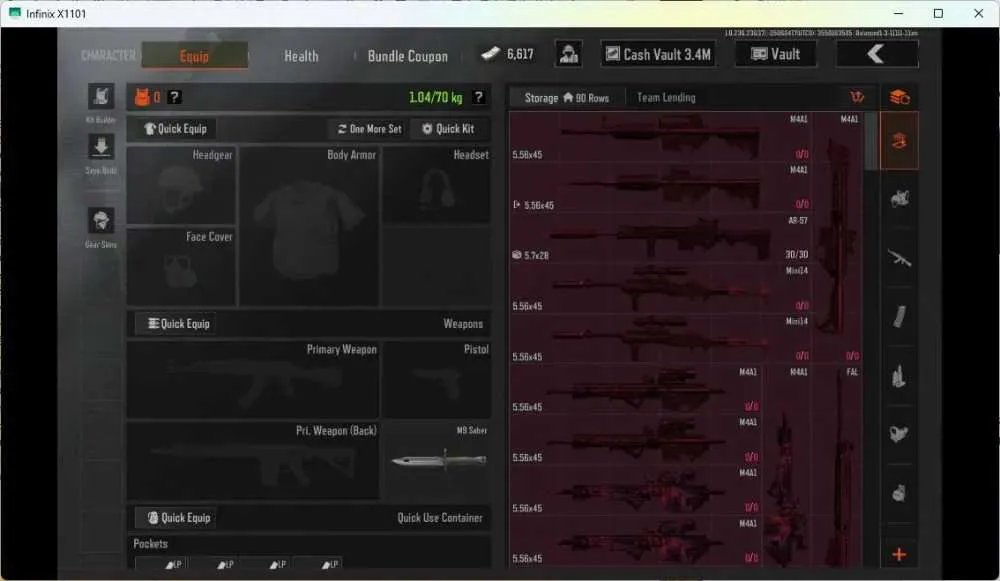Open the Cash Vault 3.4M button
This screenshot has width=1000, height=581.
tap(658, 54)
